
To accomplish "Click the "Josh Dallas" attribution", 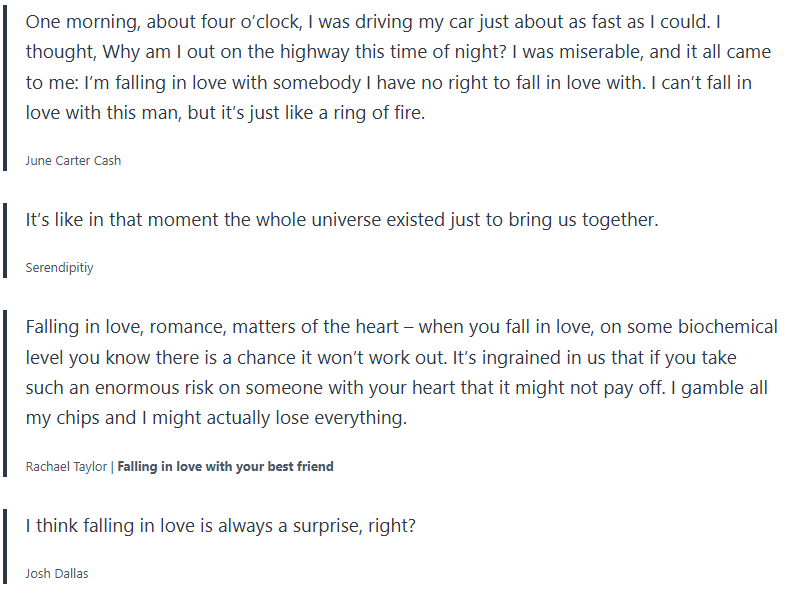I will (56, 574).
